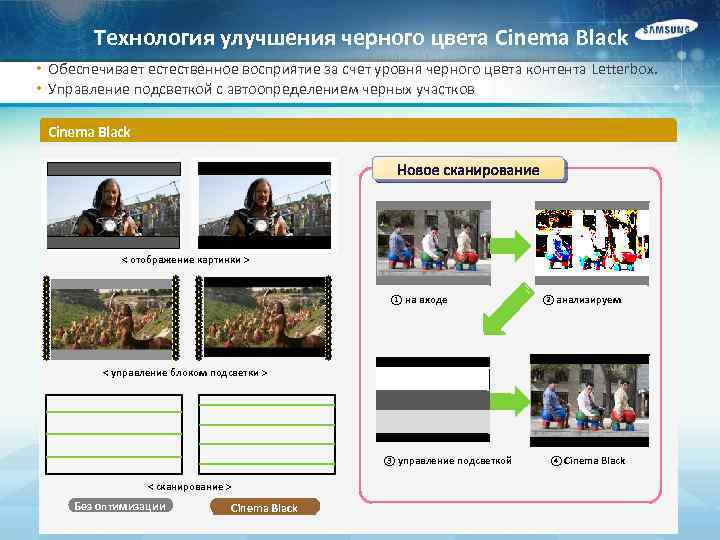Click the scanning diagram with four green lines
The height and width of the screenshot is (540, 720).
(267, 434)
